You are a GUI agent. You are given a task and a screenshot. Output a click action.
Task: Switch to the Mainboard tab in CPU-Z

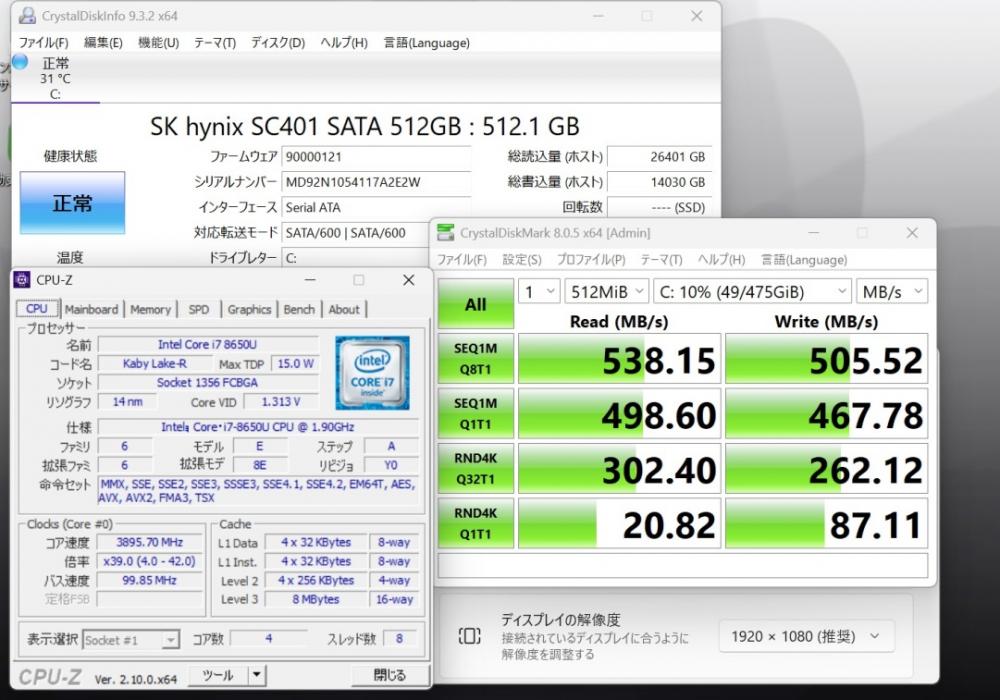(x=91, y=309)
